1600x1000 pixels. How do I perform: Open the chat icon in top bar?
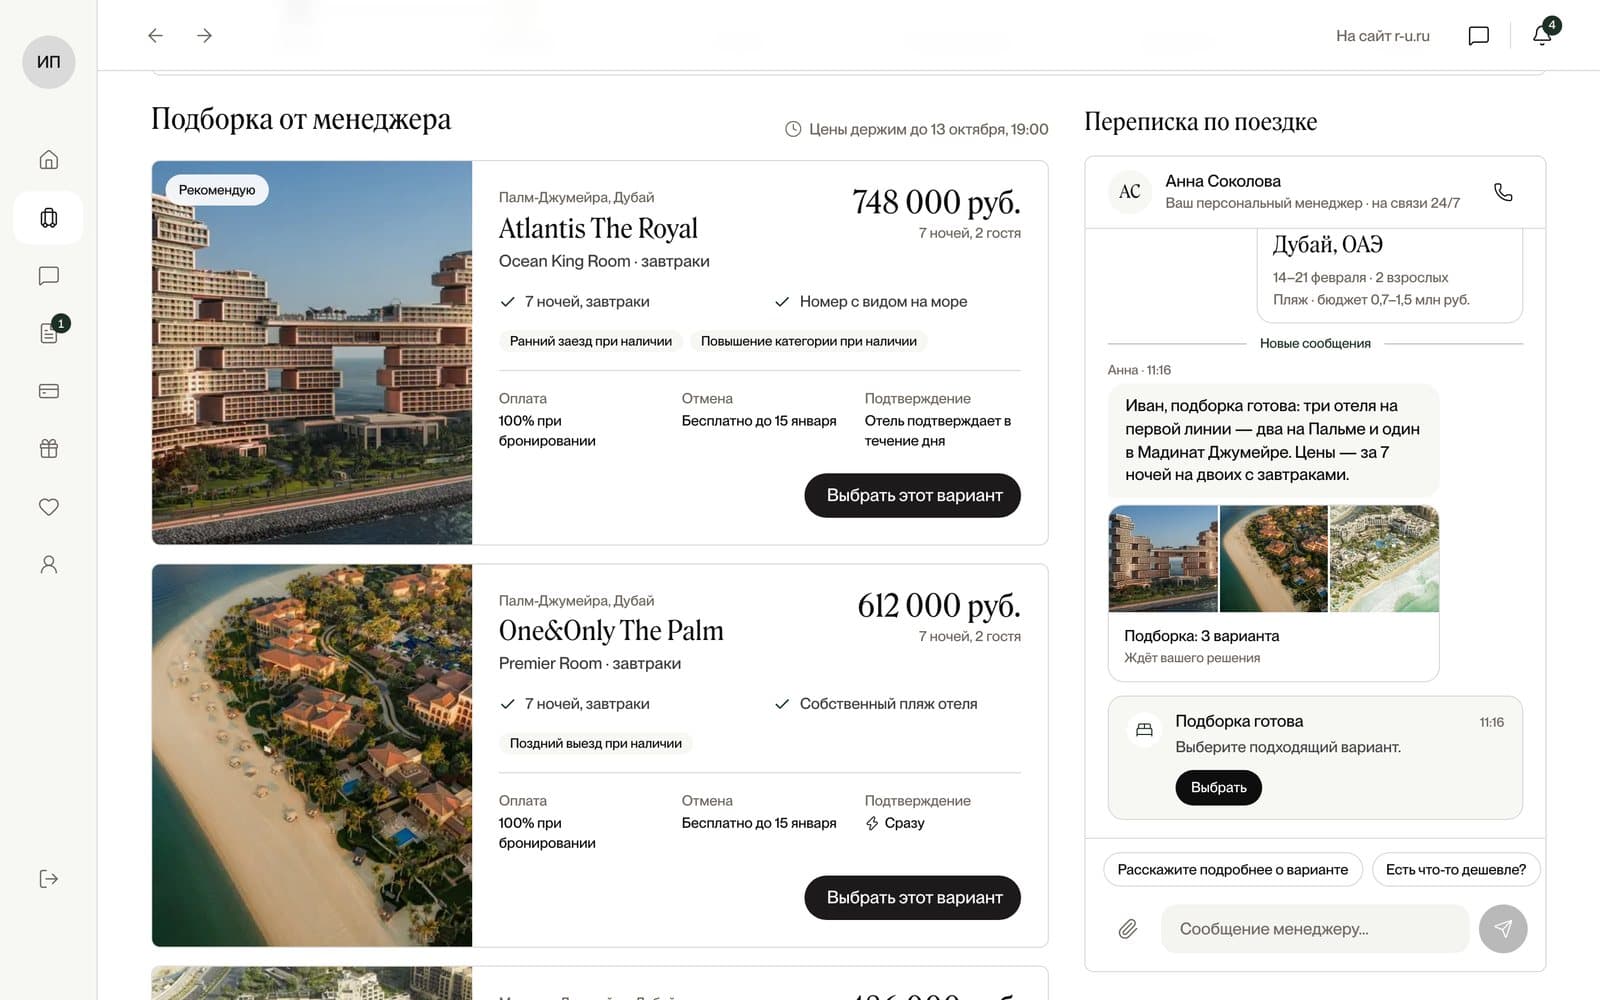[1478, 36]
